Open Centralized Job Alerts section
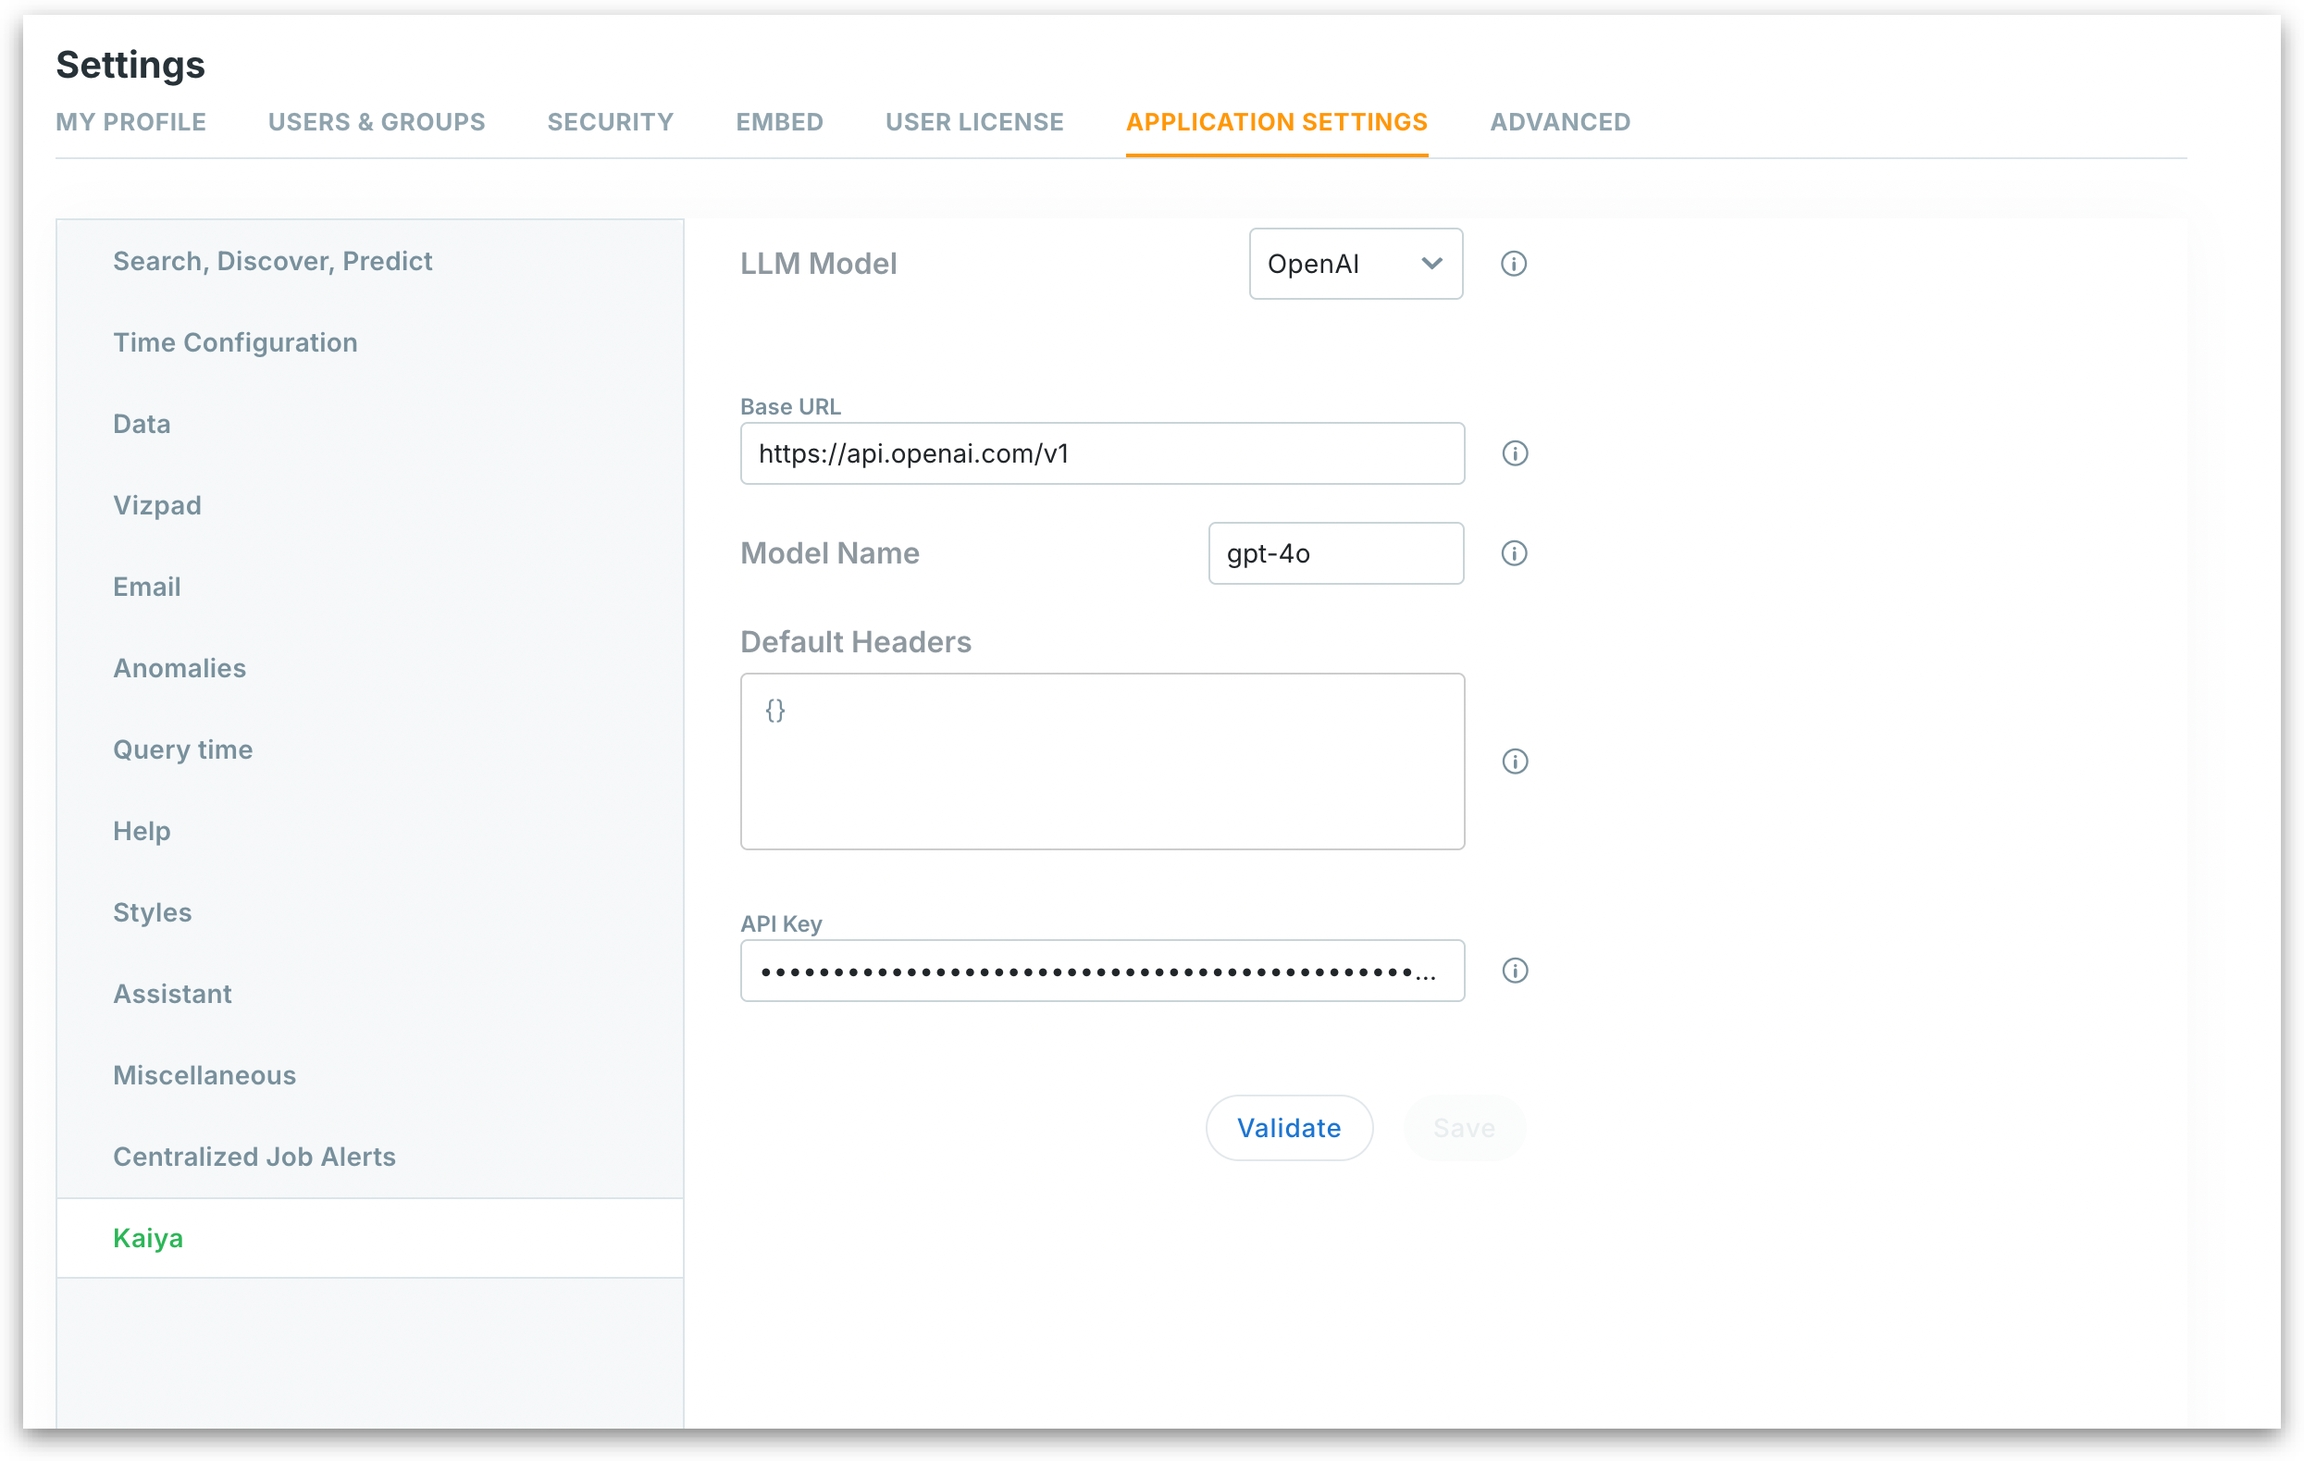 click(254, 1156)
